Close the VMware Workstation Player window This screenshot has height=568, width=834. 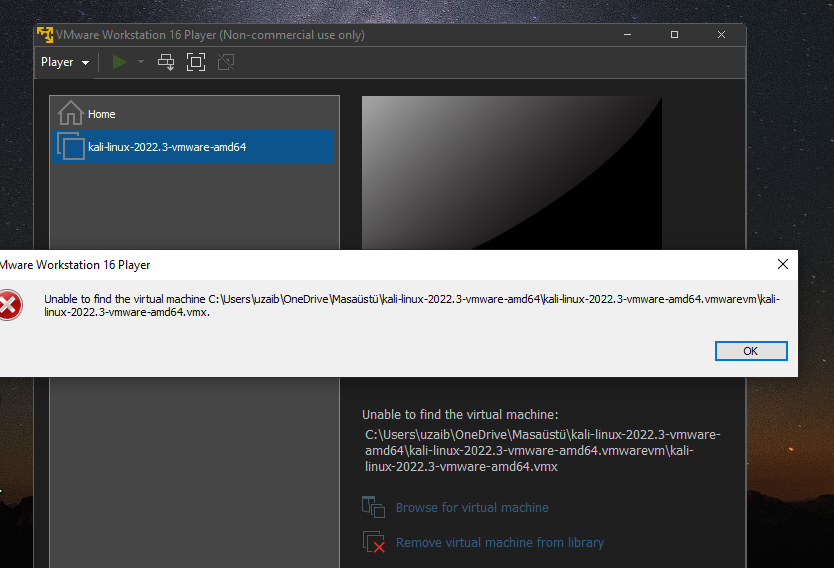click(x=721, y=35)
